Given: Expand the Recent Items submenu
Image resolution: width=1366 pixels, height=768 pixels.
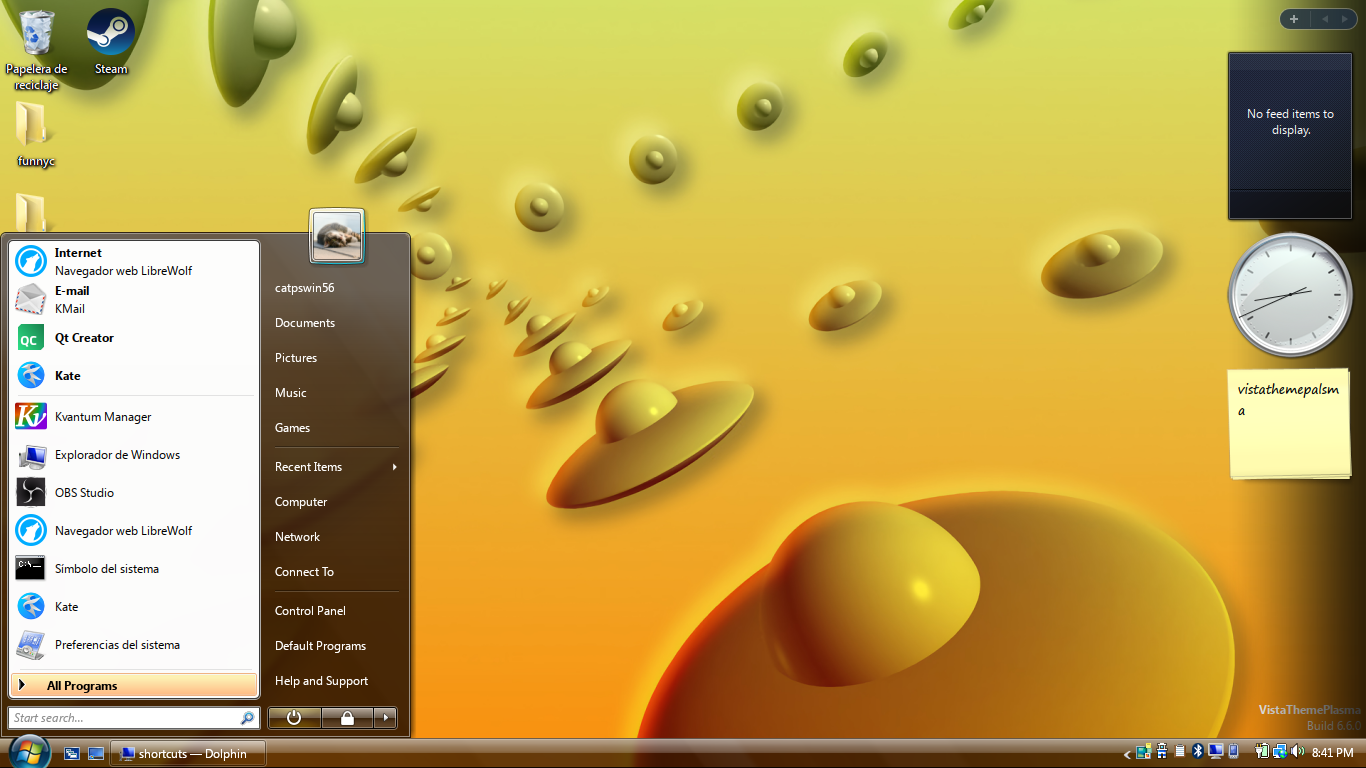Looking at the screenshot, I should pyautogui.click(x=335, y=467).
